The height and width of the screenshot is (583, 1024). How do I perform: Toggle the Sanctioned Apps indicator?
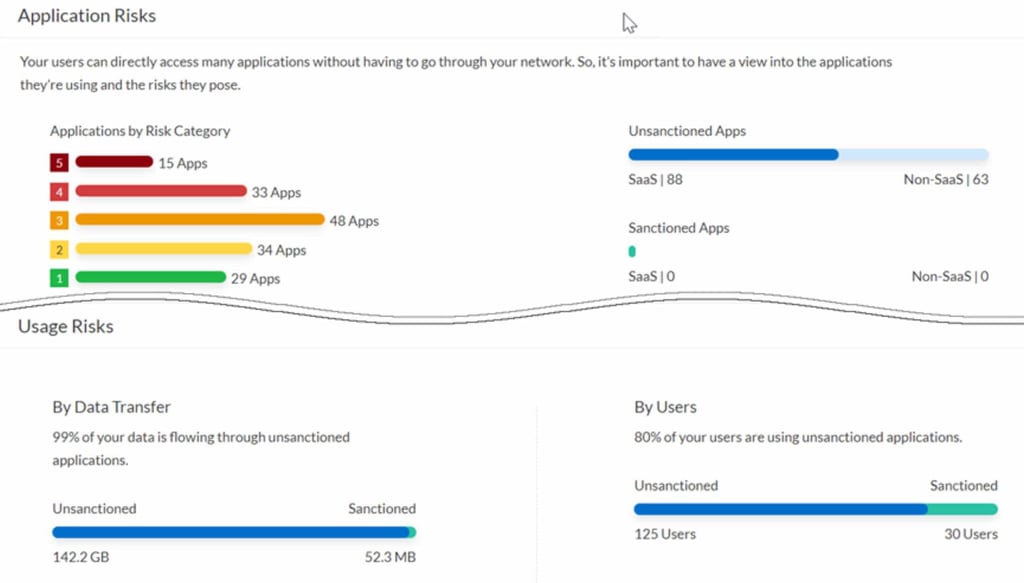632,251
